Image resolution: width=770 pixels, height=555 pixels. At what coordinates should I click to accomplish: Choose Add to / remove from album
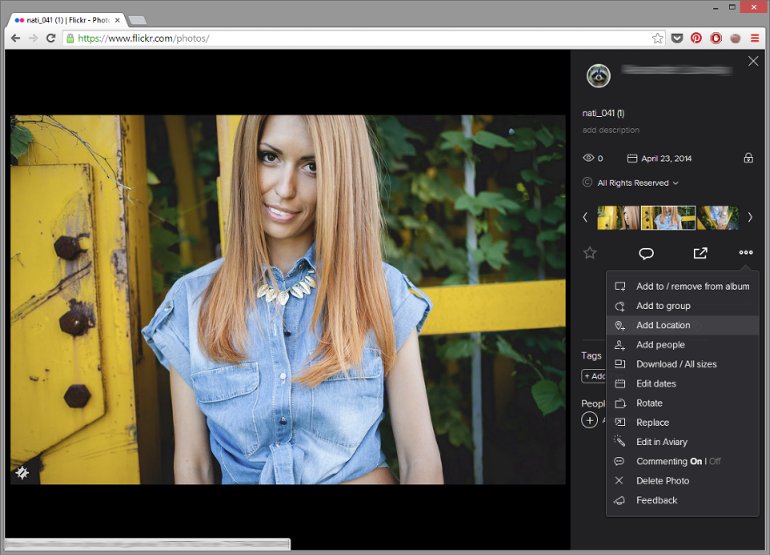[683, 286]
